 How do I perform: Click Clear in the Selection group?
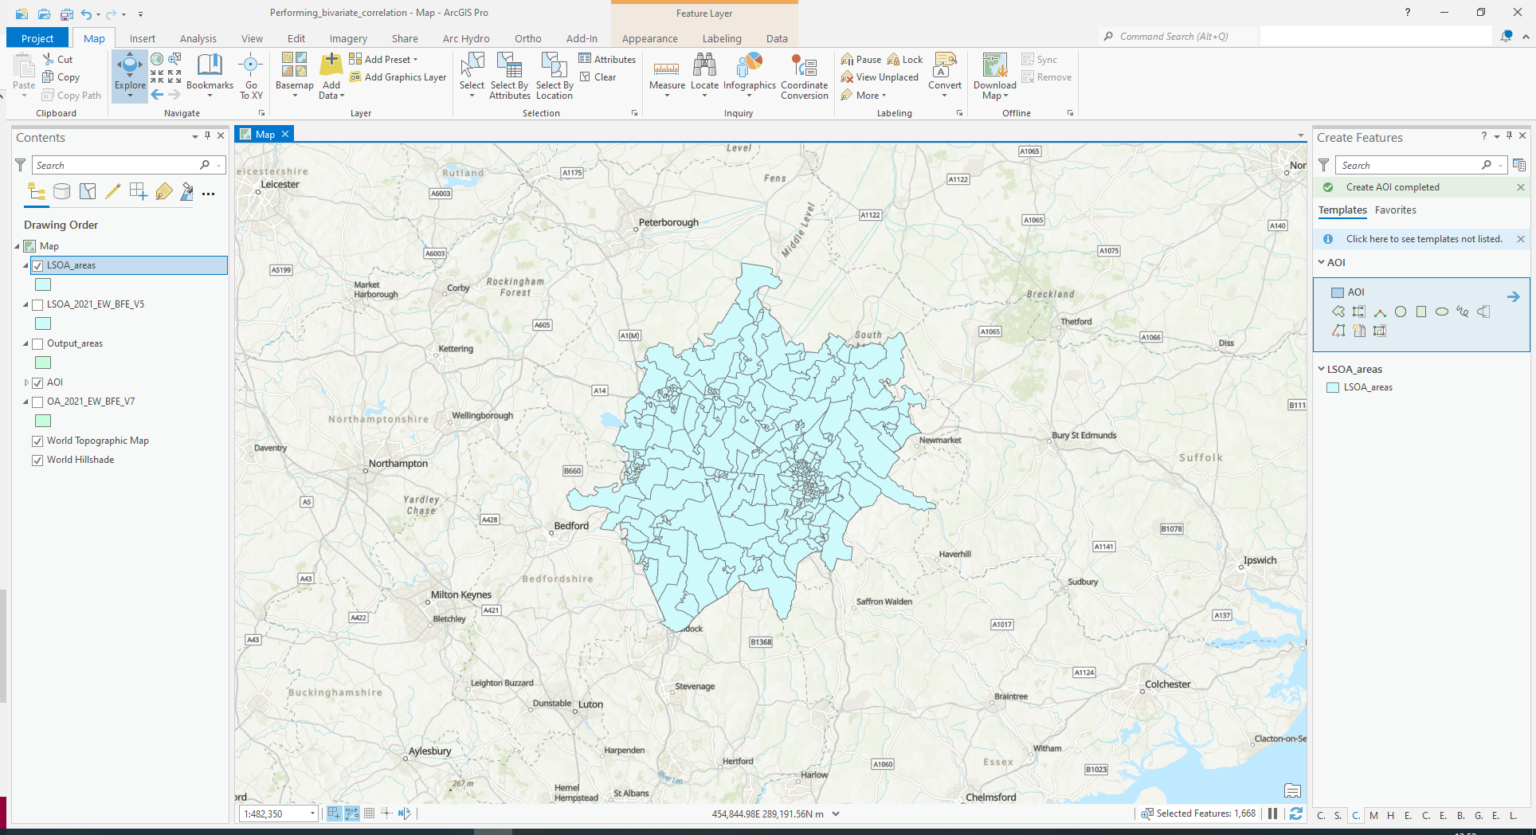point(599,76)
